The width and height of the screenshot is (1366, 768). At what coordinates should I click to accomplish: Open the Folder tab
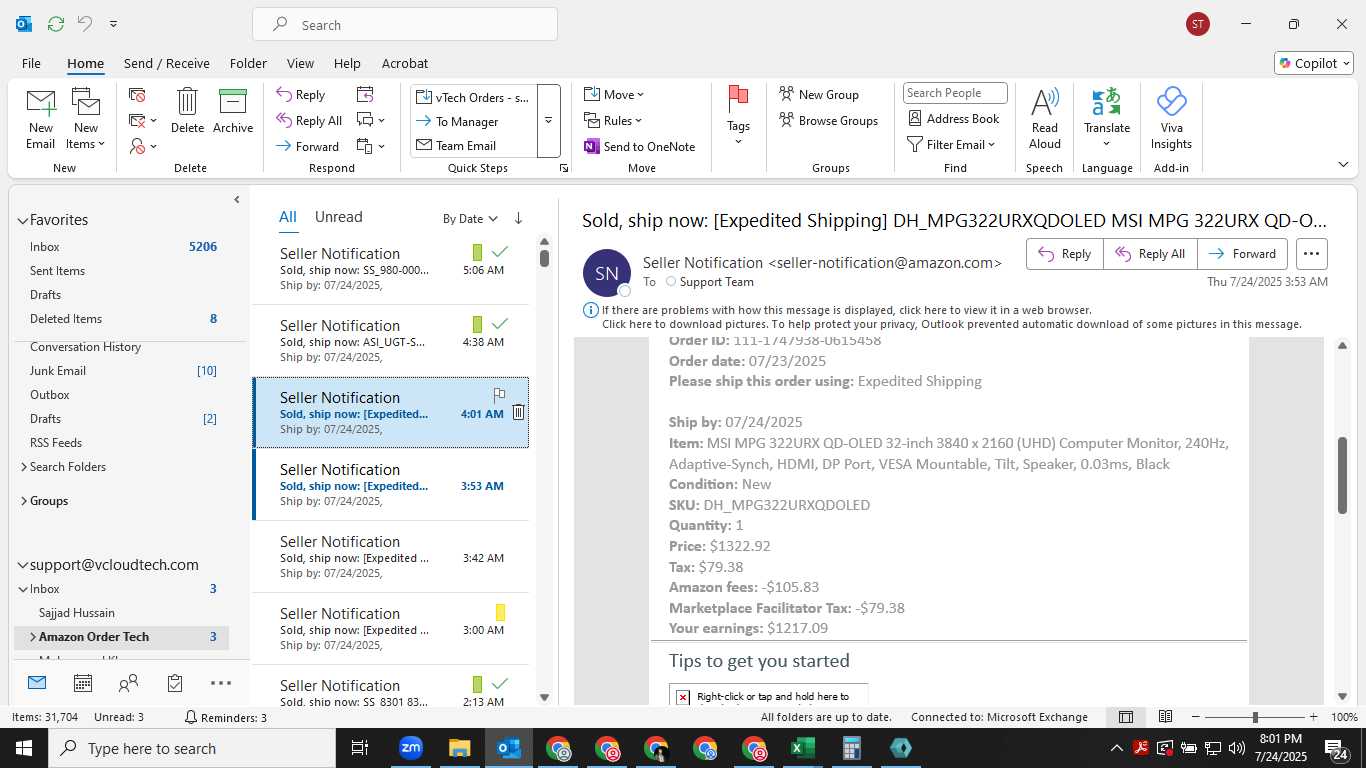248,63
